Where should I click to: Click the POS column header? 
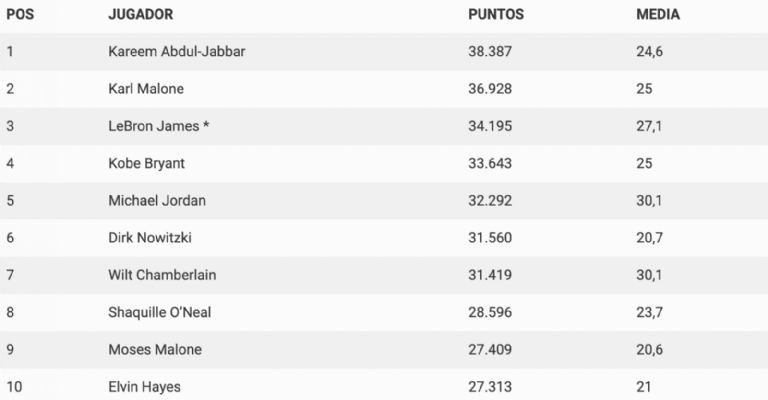click(22, 15)
